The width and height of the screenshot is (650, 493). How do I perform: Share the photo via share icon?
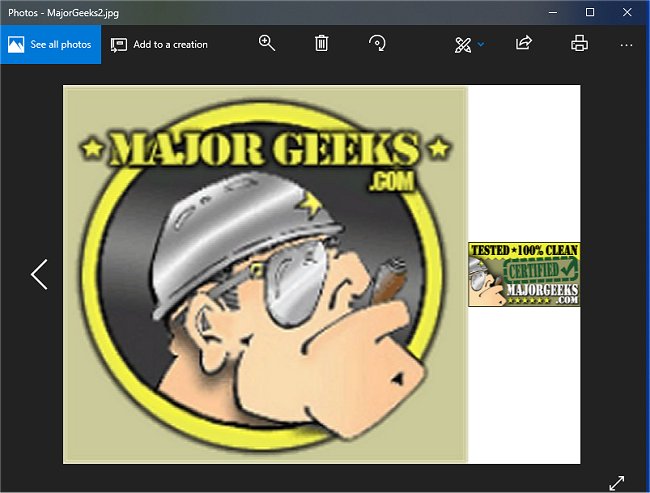click(524, 43)
